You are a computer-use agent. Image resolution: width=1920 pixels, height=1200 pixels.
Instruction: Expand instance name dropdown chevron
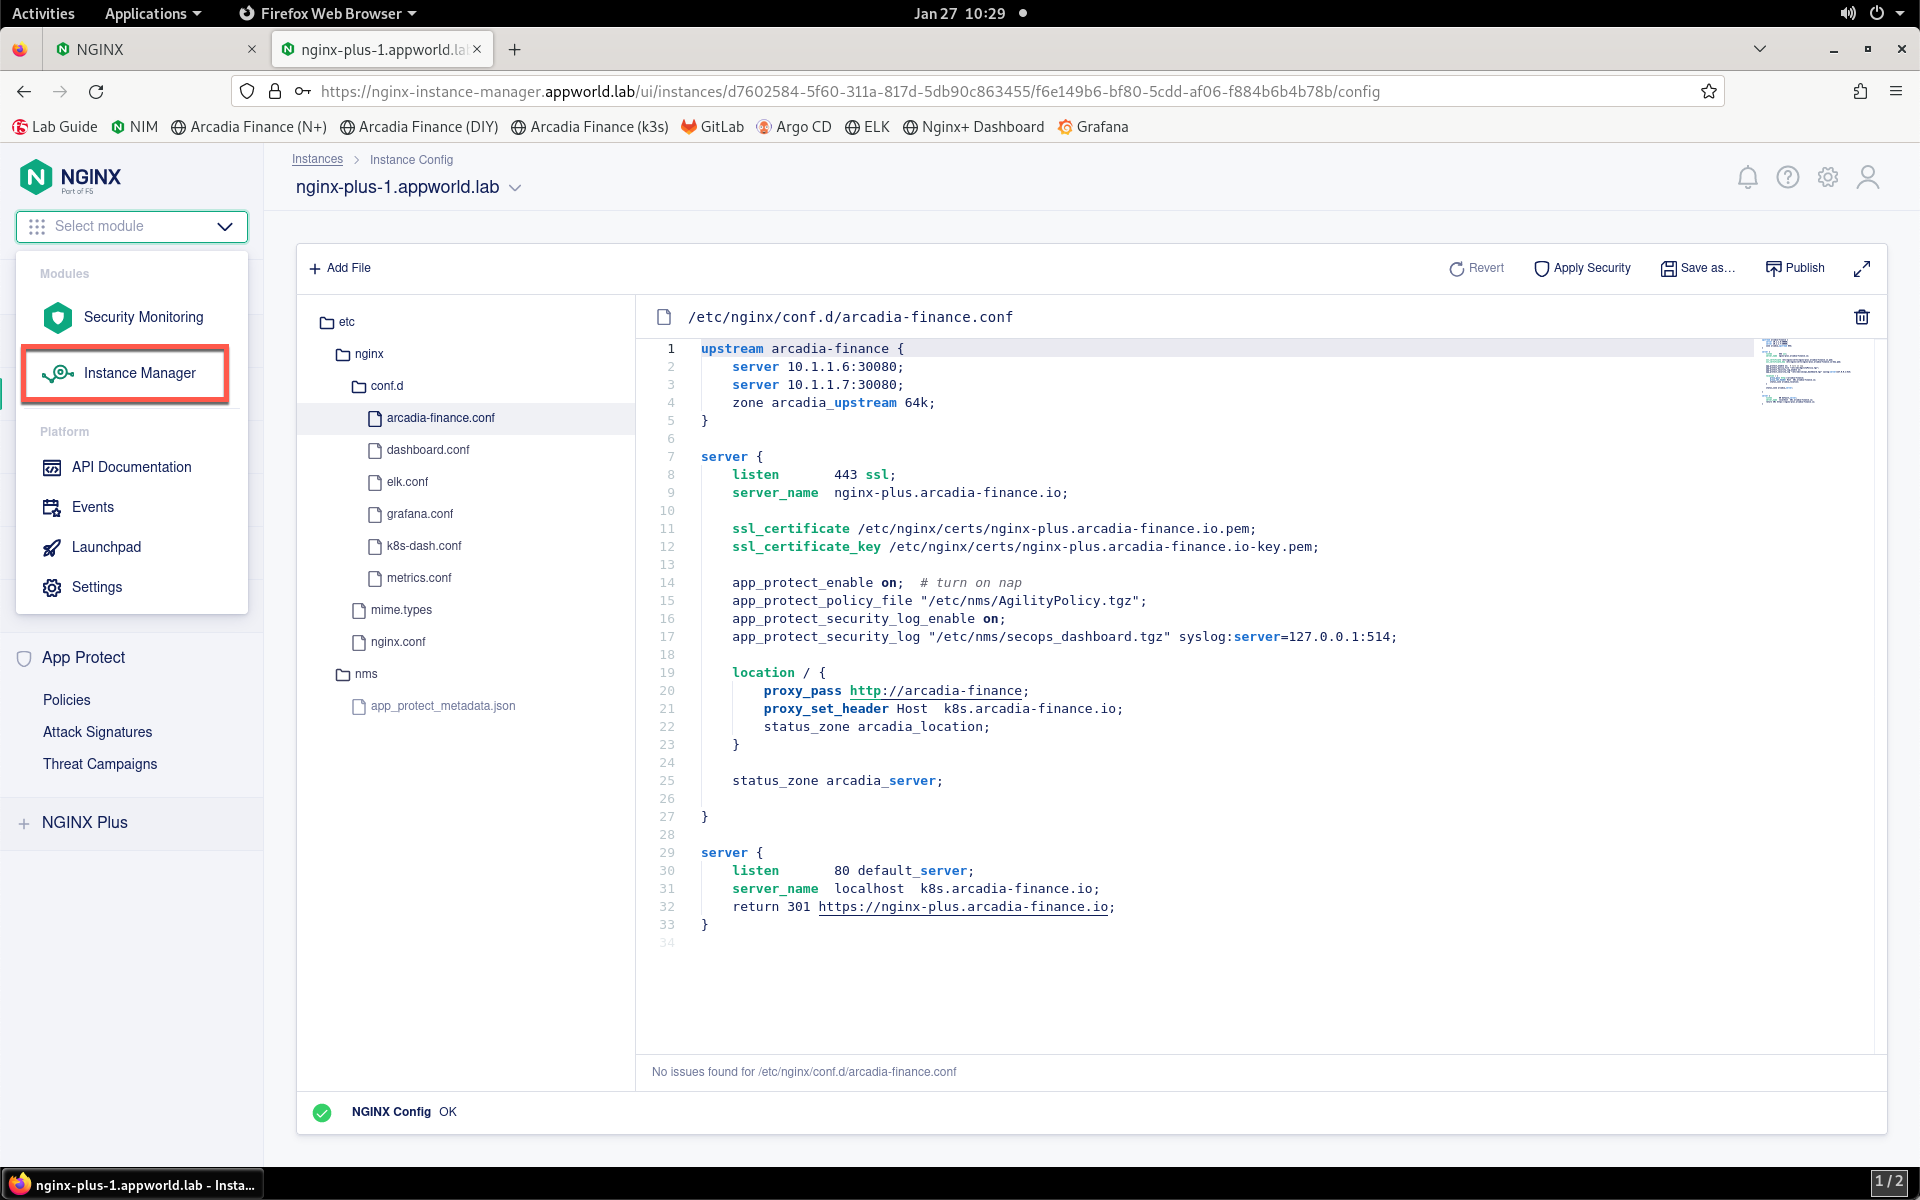[515, 188]
